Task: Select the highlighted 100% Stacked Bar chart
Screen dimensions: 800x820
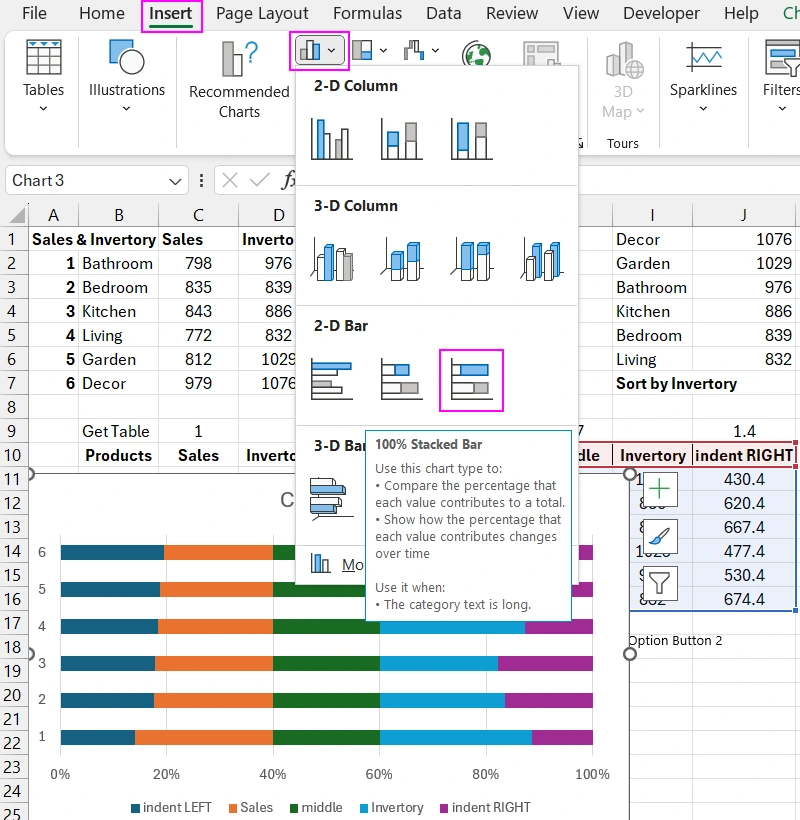Action: (471, 380)
